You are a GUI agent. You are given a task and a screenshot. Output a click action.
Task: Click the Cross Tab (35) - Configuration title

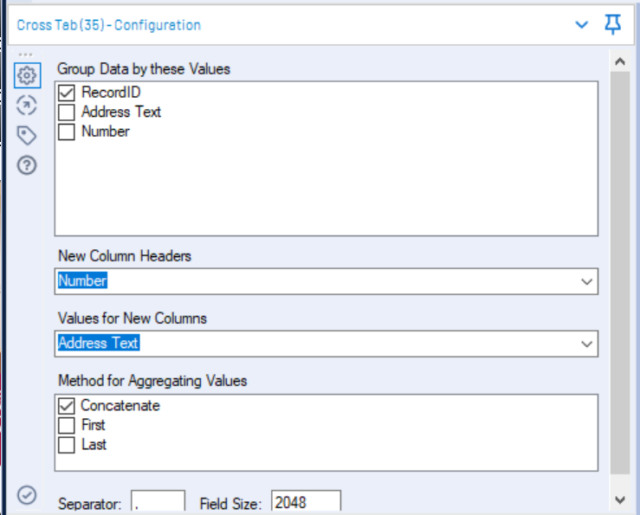pyautogui.click(x=109, y=25)
